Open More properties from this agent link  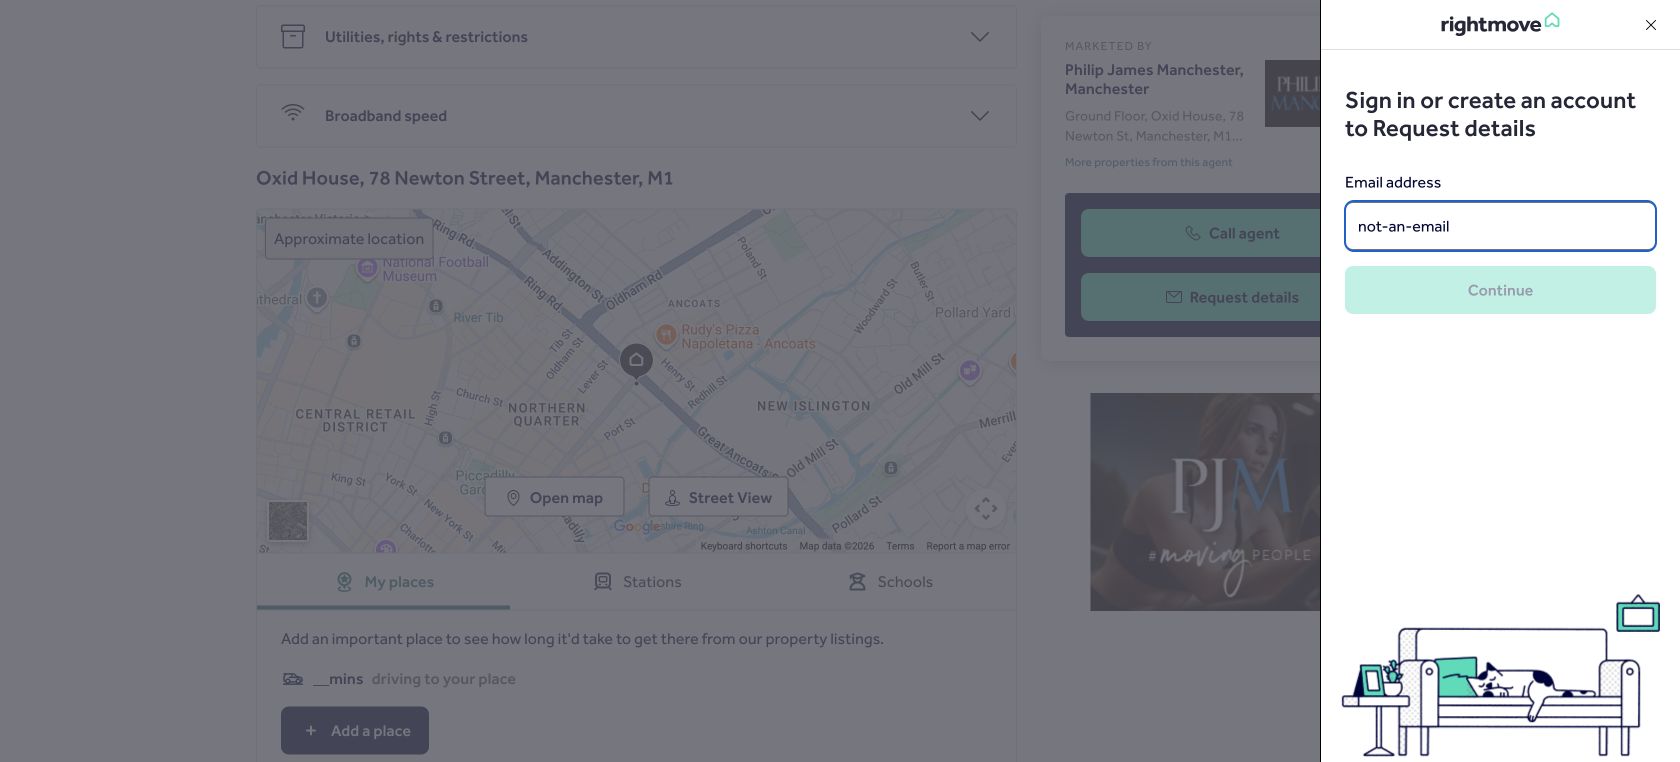(1148, 162)
